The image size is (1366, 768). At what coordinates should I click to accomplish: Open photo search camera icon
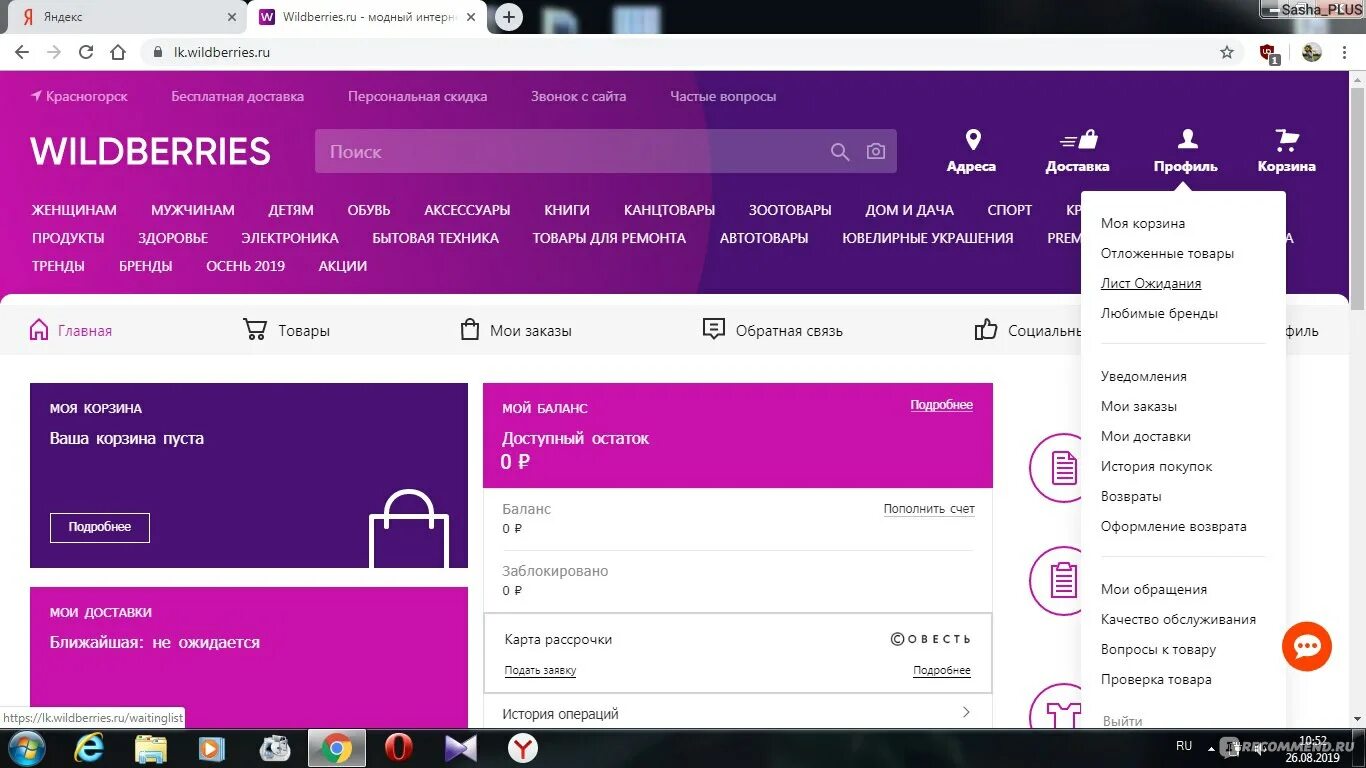pyautogui.click(x=876, y=151)
